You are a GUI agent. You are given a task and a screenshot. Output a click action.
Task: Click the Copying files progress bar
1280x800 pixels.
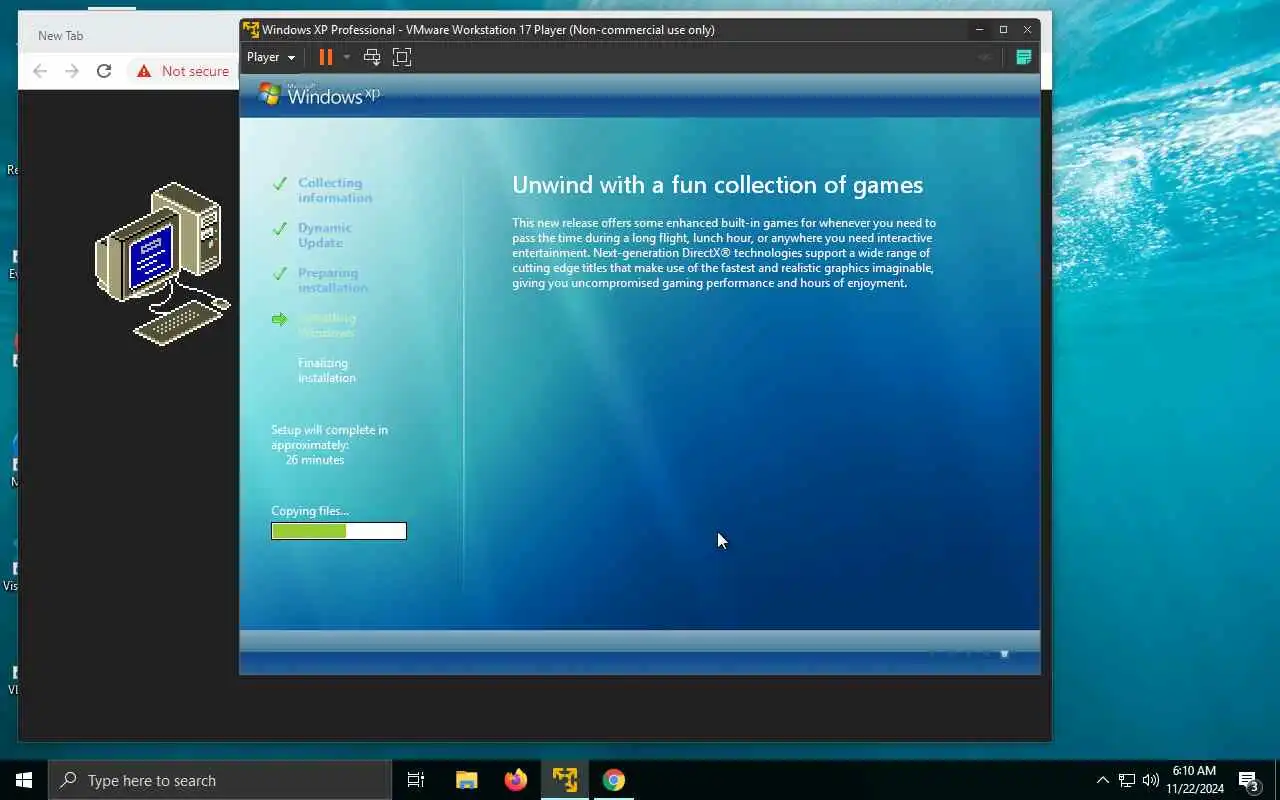tap(339, 531)
